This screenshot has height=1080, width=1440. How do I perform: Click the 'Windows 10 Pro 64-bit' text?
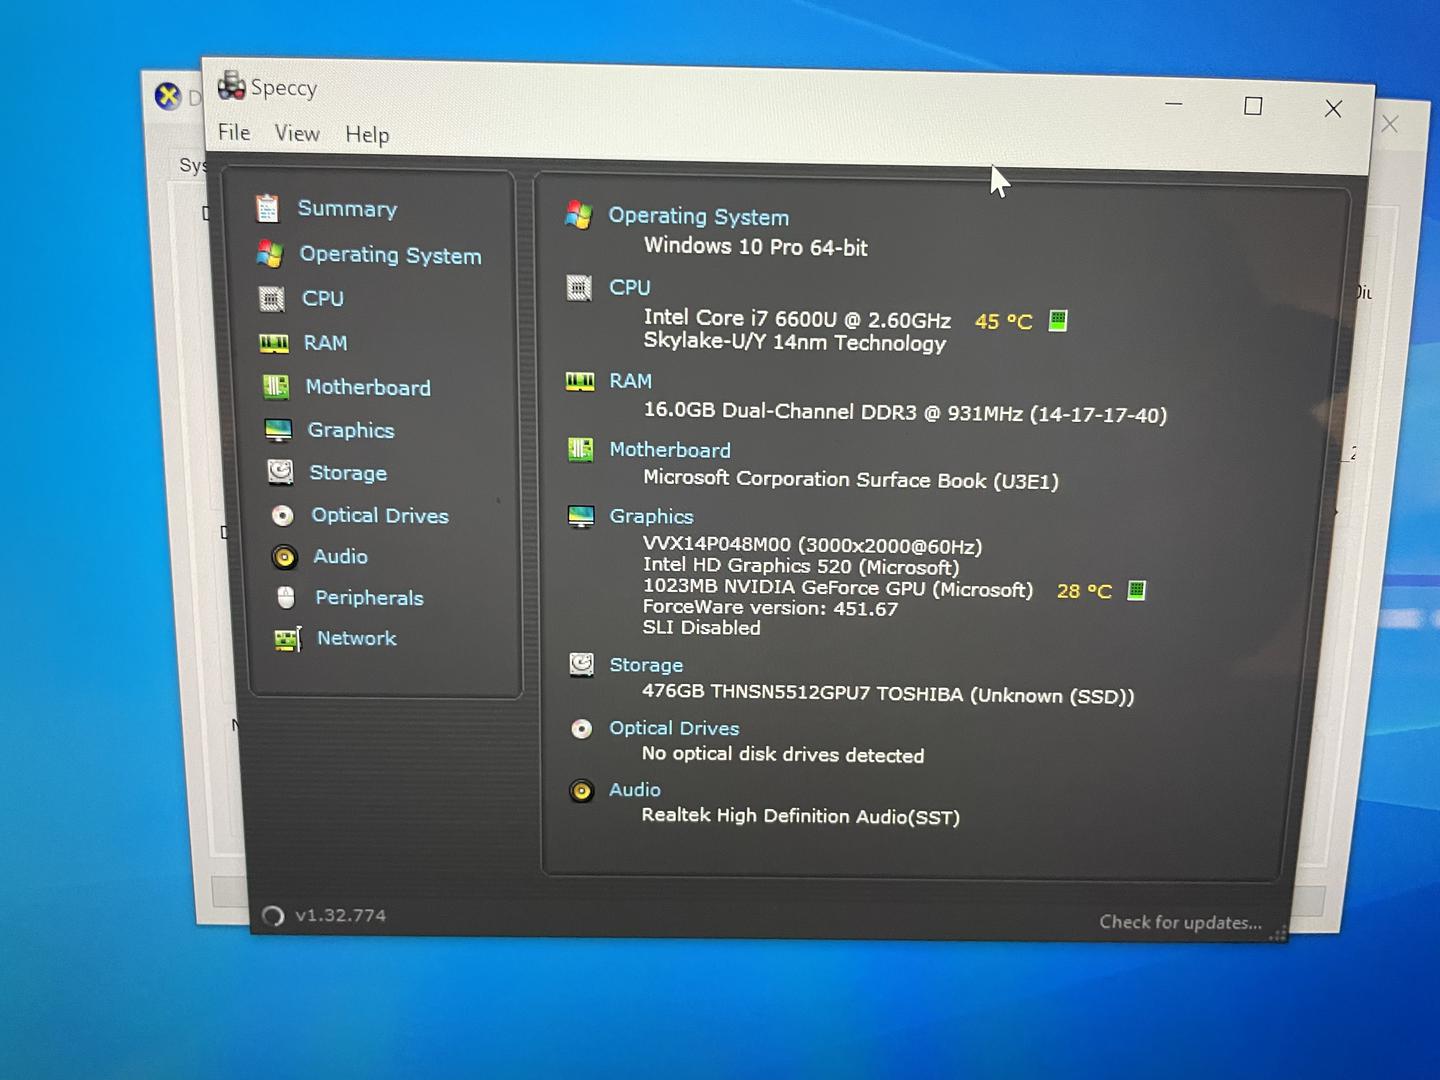(x=756, y=247)
